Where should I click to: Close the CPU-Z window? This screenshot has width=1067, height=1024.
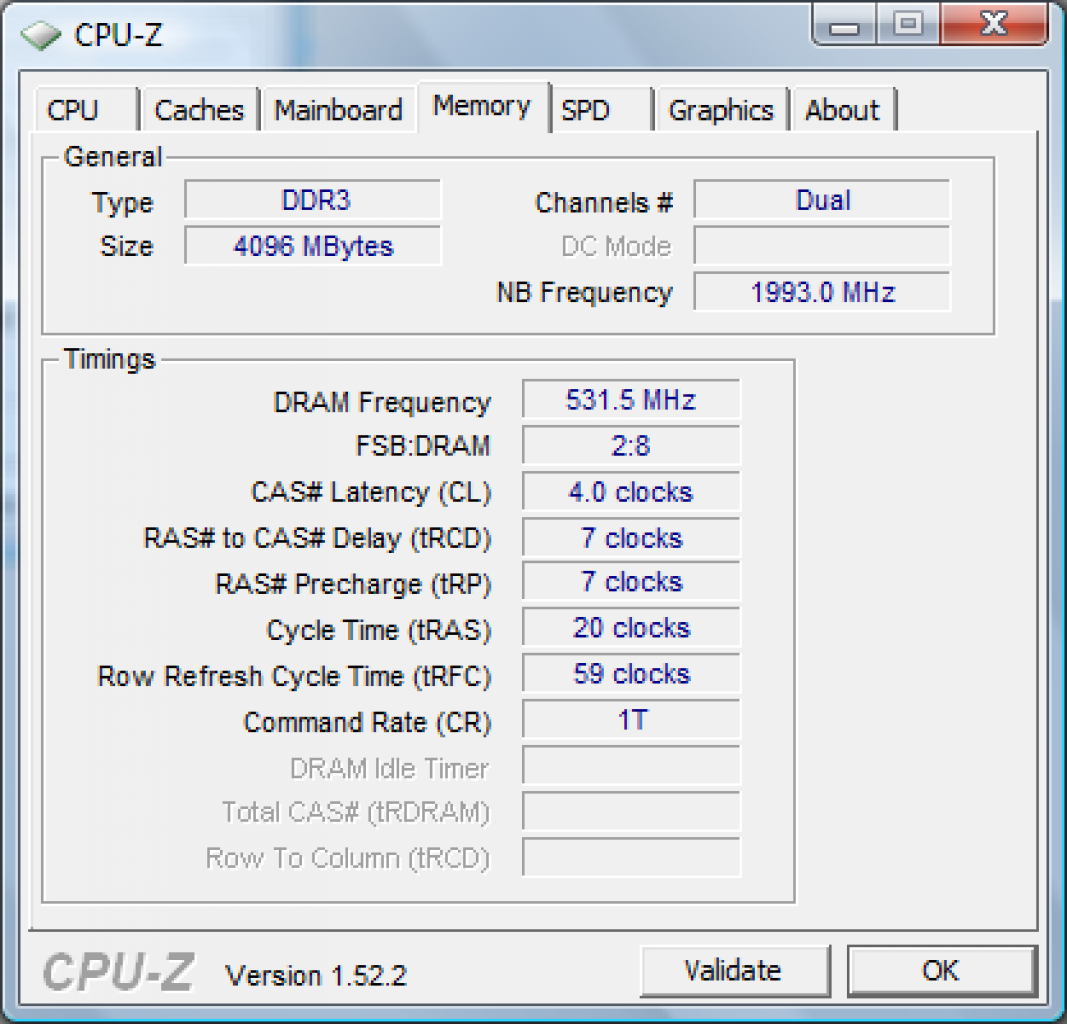pyautogui.click(x=994, y=24)
